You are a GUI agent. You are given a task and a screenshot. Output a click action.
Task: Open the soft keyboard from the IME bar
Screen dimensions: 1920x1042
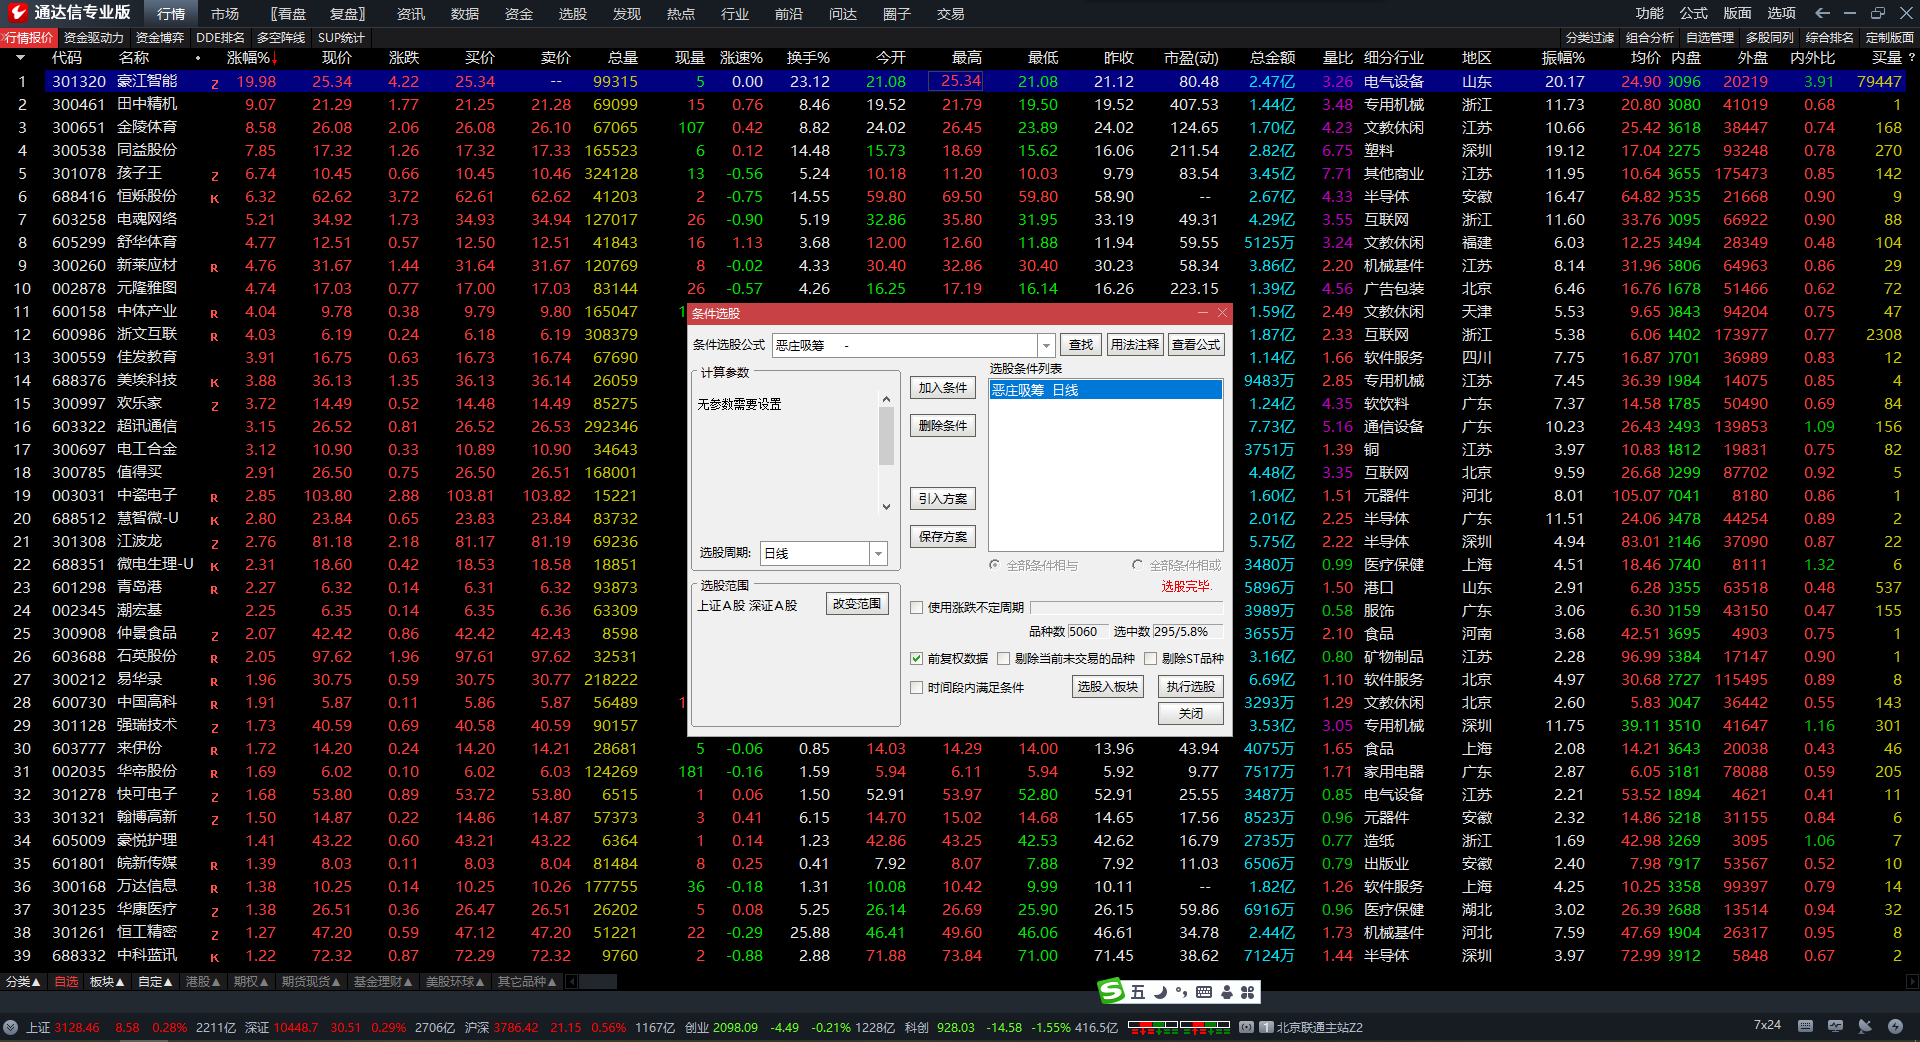click(1204, 992)
